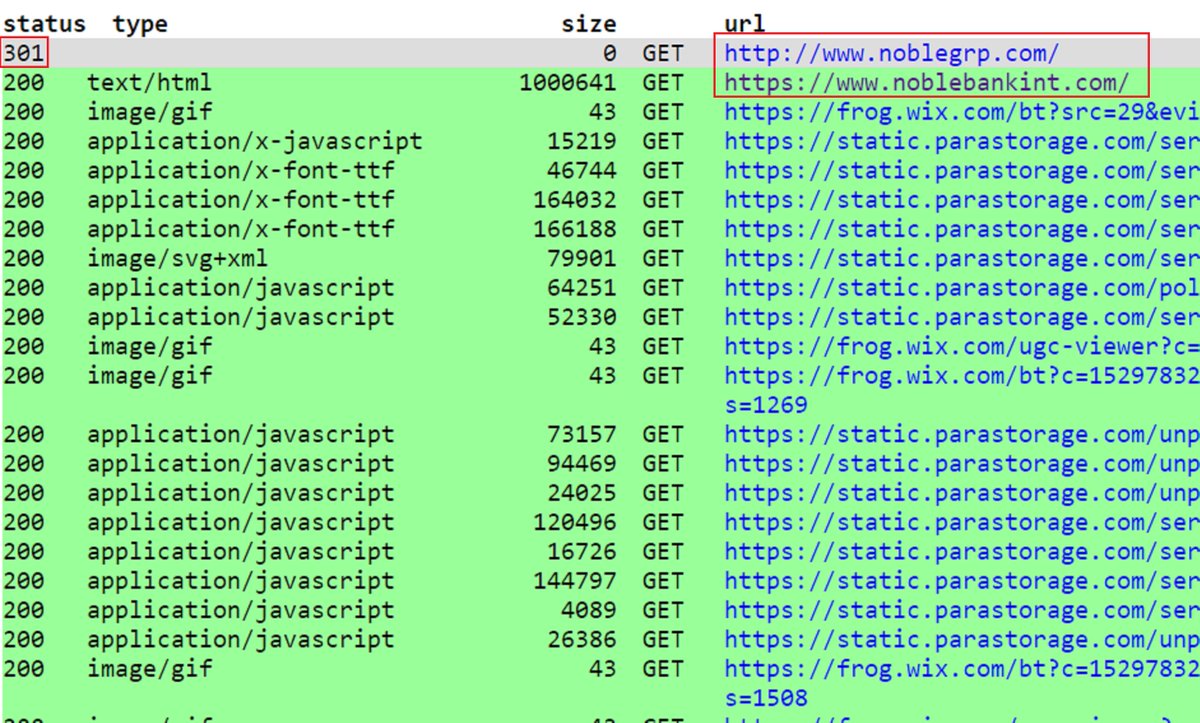Select the size 0 of the 301 row
The width and height of the screenshot is (1200, 723).
pos(610,52)
